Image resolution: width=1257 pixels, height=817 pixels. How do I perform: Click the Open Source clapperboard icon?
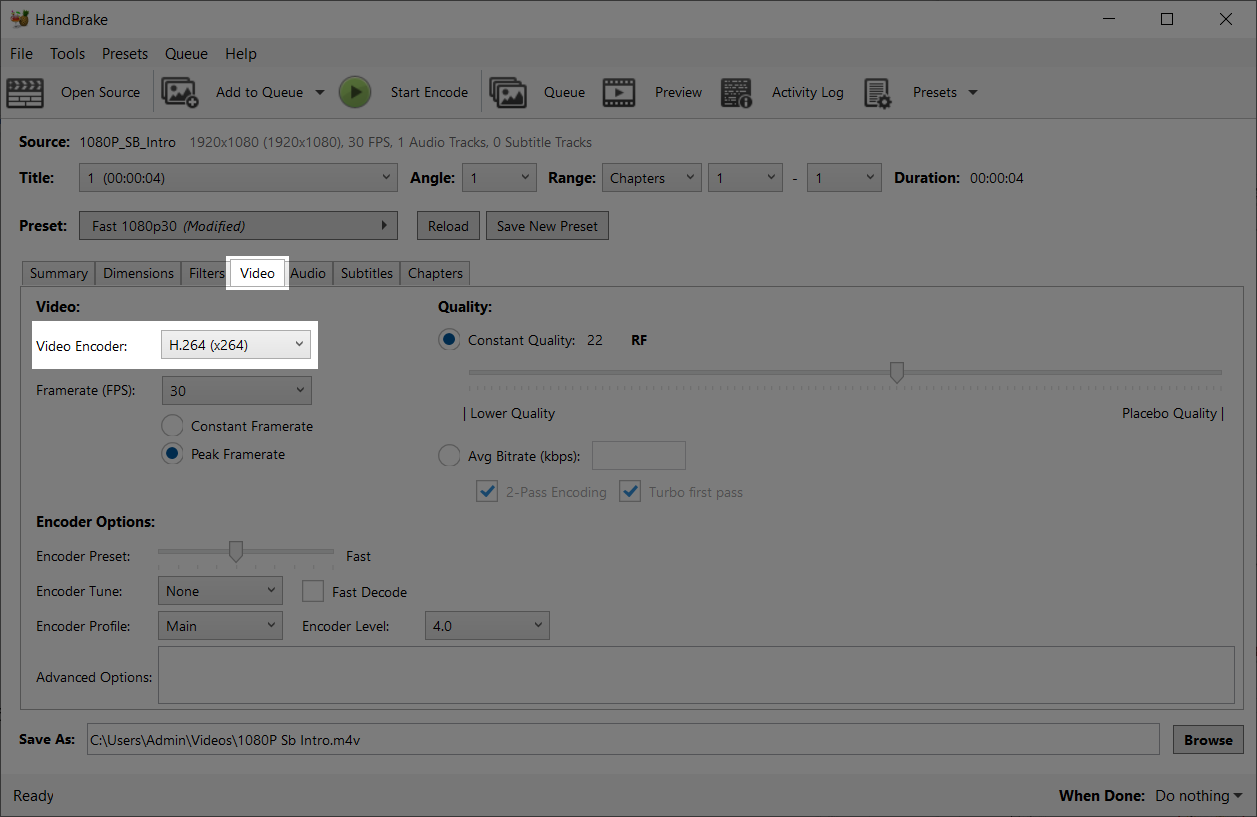pos(25,92)
